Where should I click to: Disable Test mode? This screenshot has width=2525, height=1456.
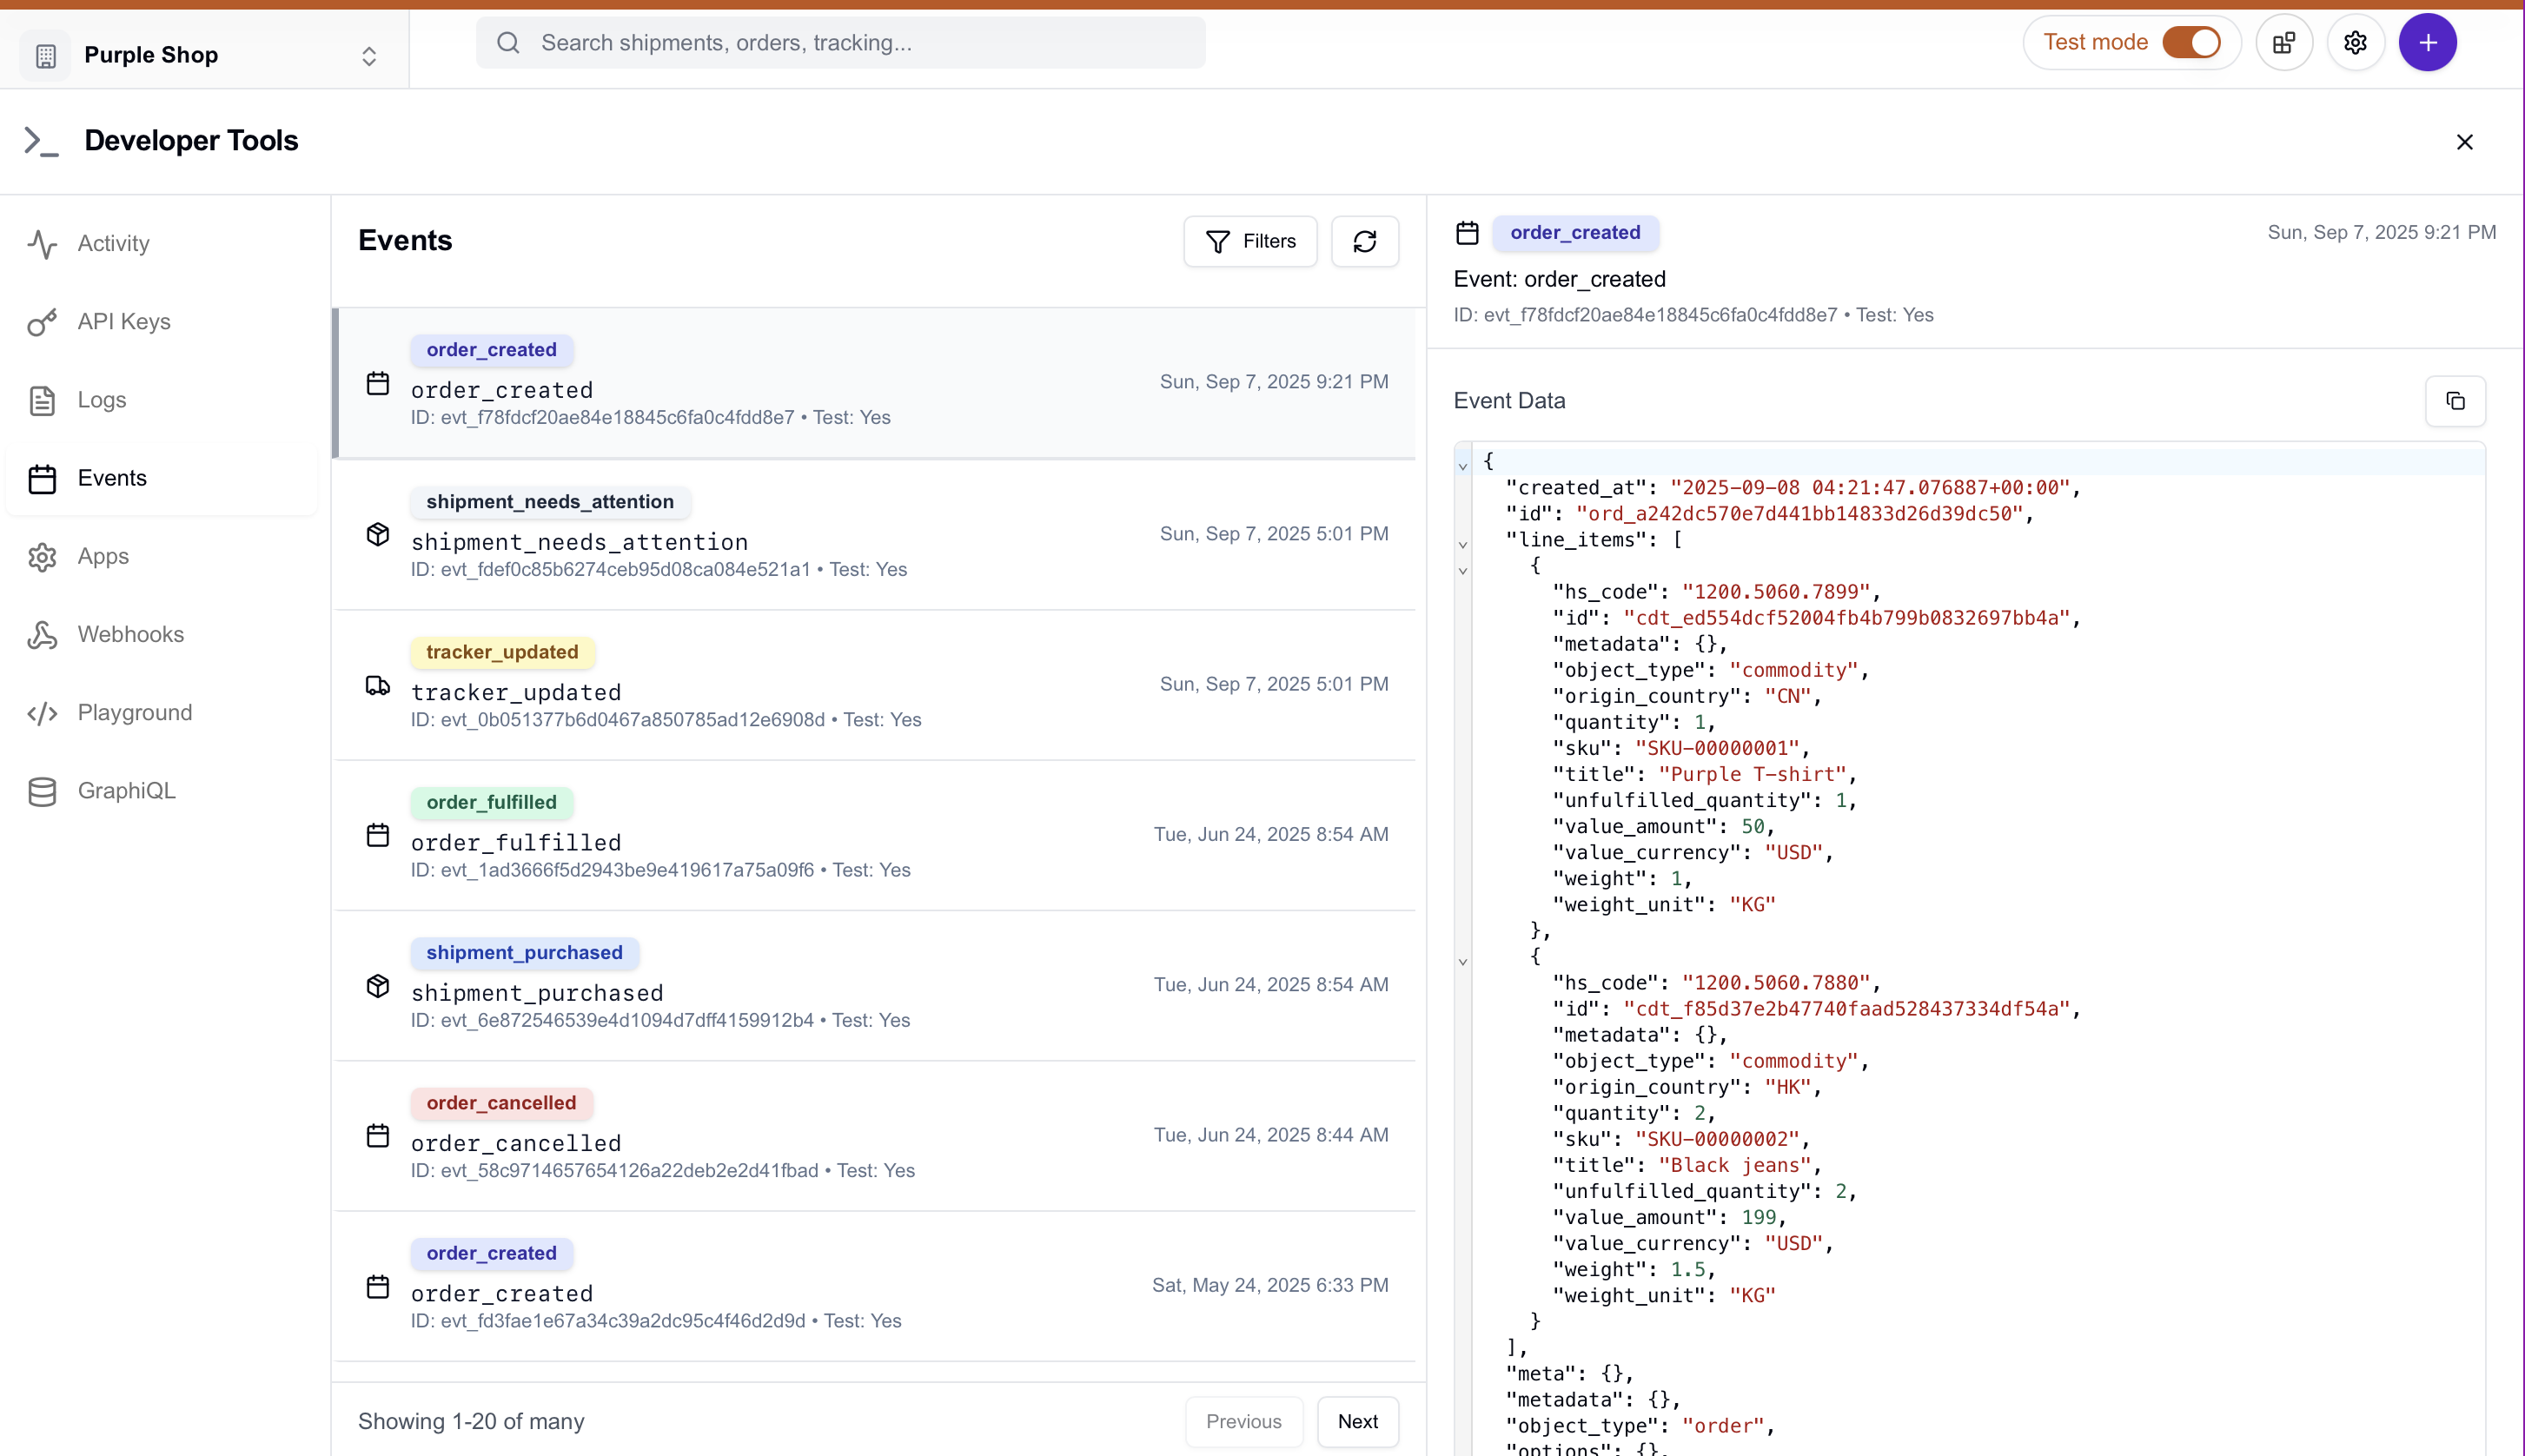click(2191, 41)
